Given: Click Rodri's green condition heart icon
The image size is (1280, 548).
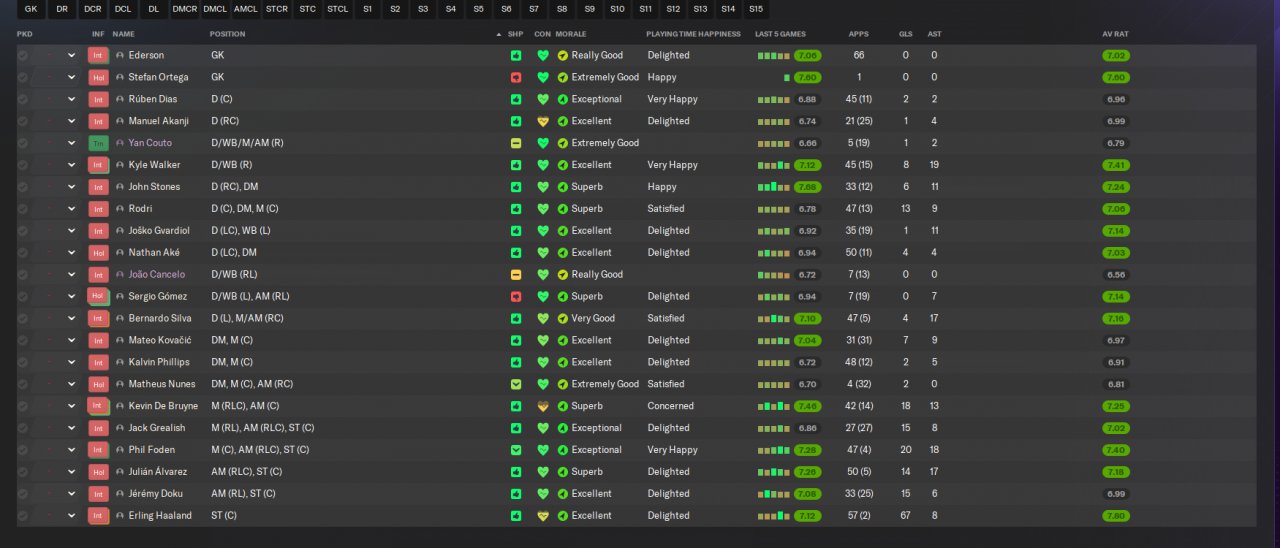Looking at the screenshot, I should pyautogui.click(x=543, y=209).
